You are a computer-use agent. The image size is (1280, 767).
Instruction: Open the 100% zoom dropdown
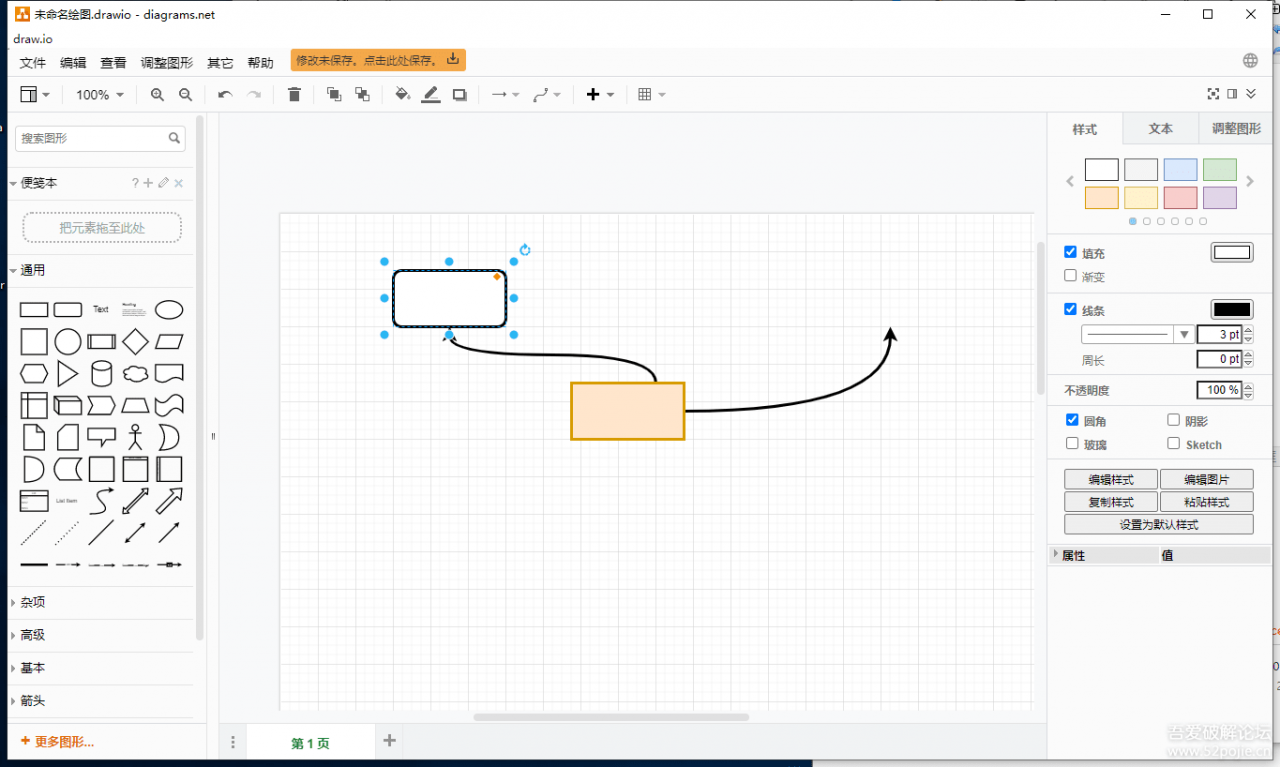click(x=100, y=94)
